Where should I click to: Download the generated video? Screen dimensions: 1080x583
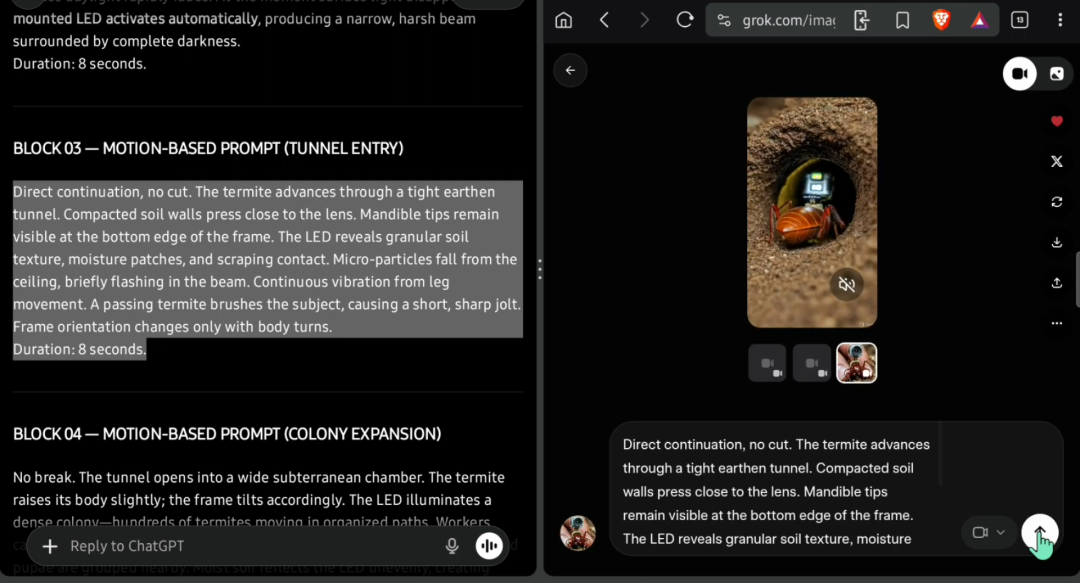coord(1057,243)
